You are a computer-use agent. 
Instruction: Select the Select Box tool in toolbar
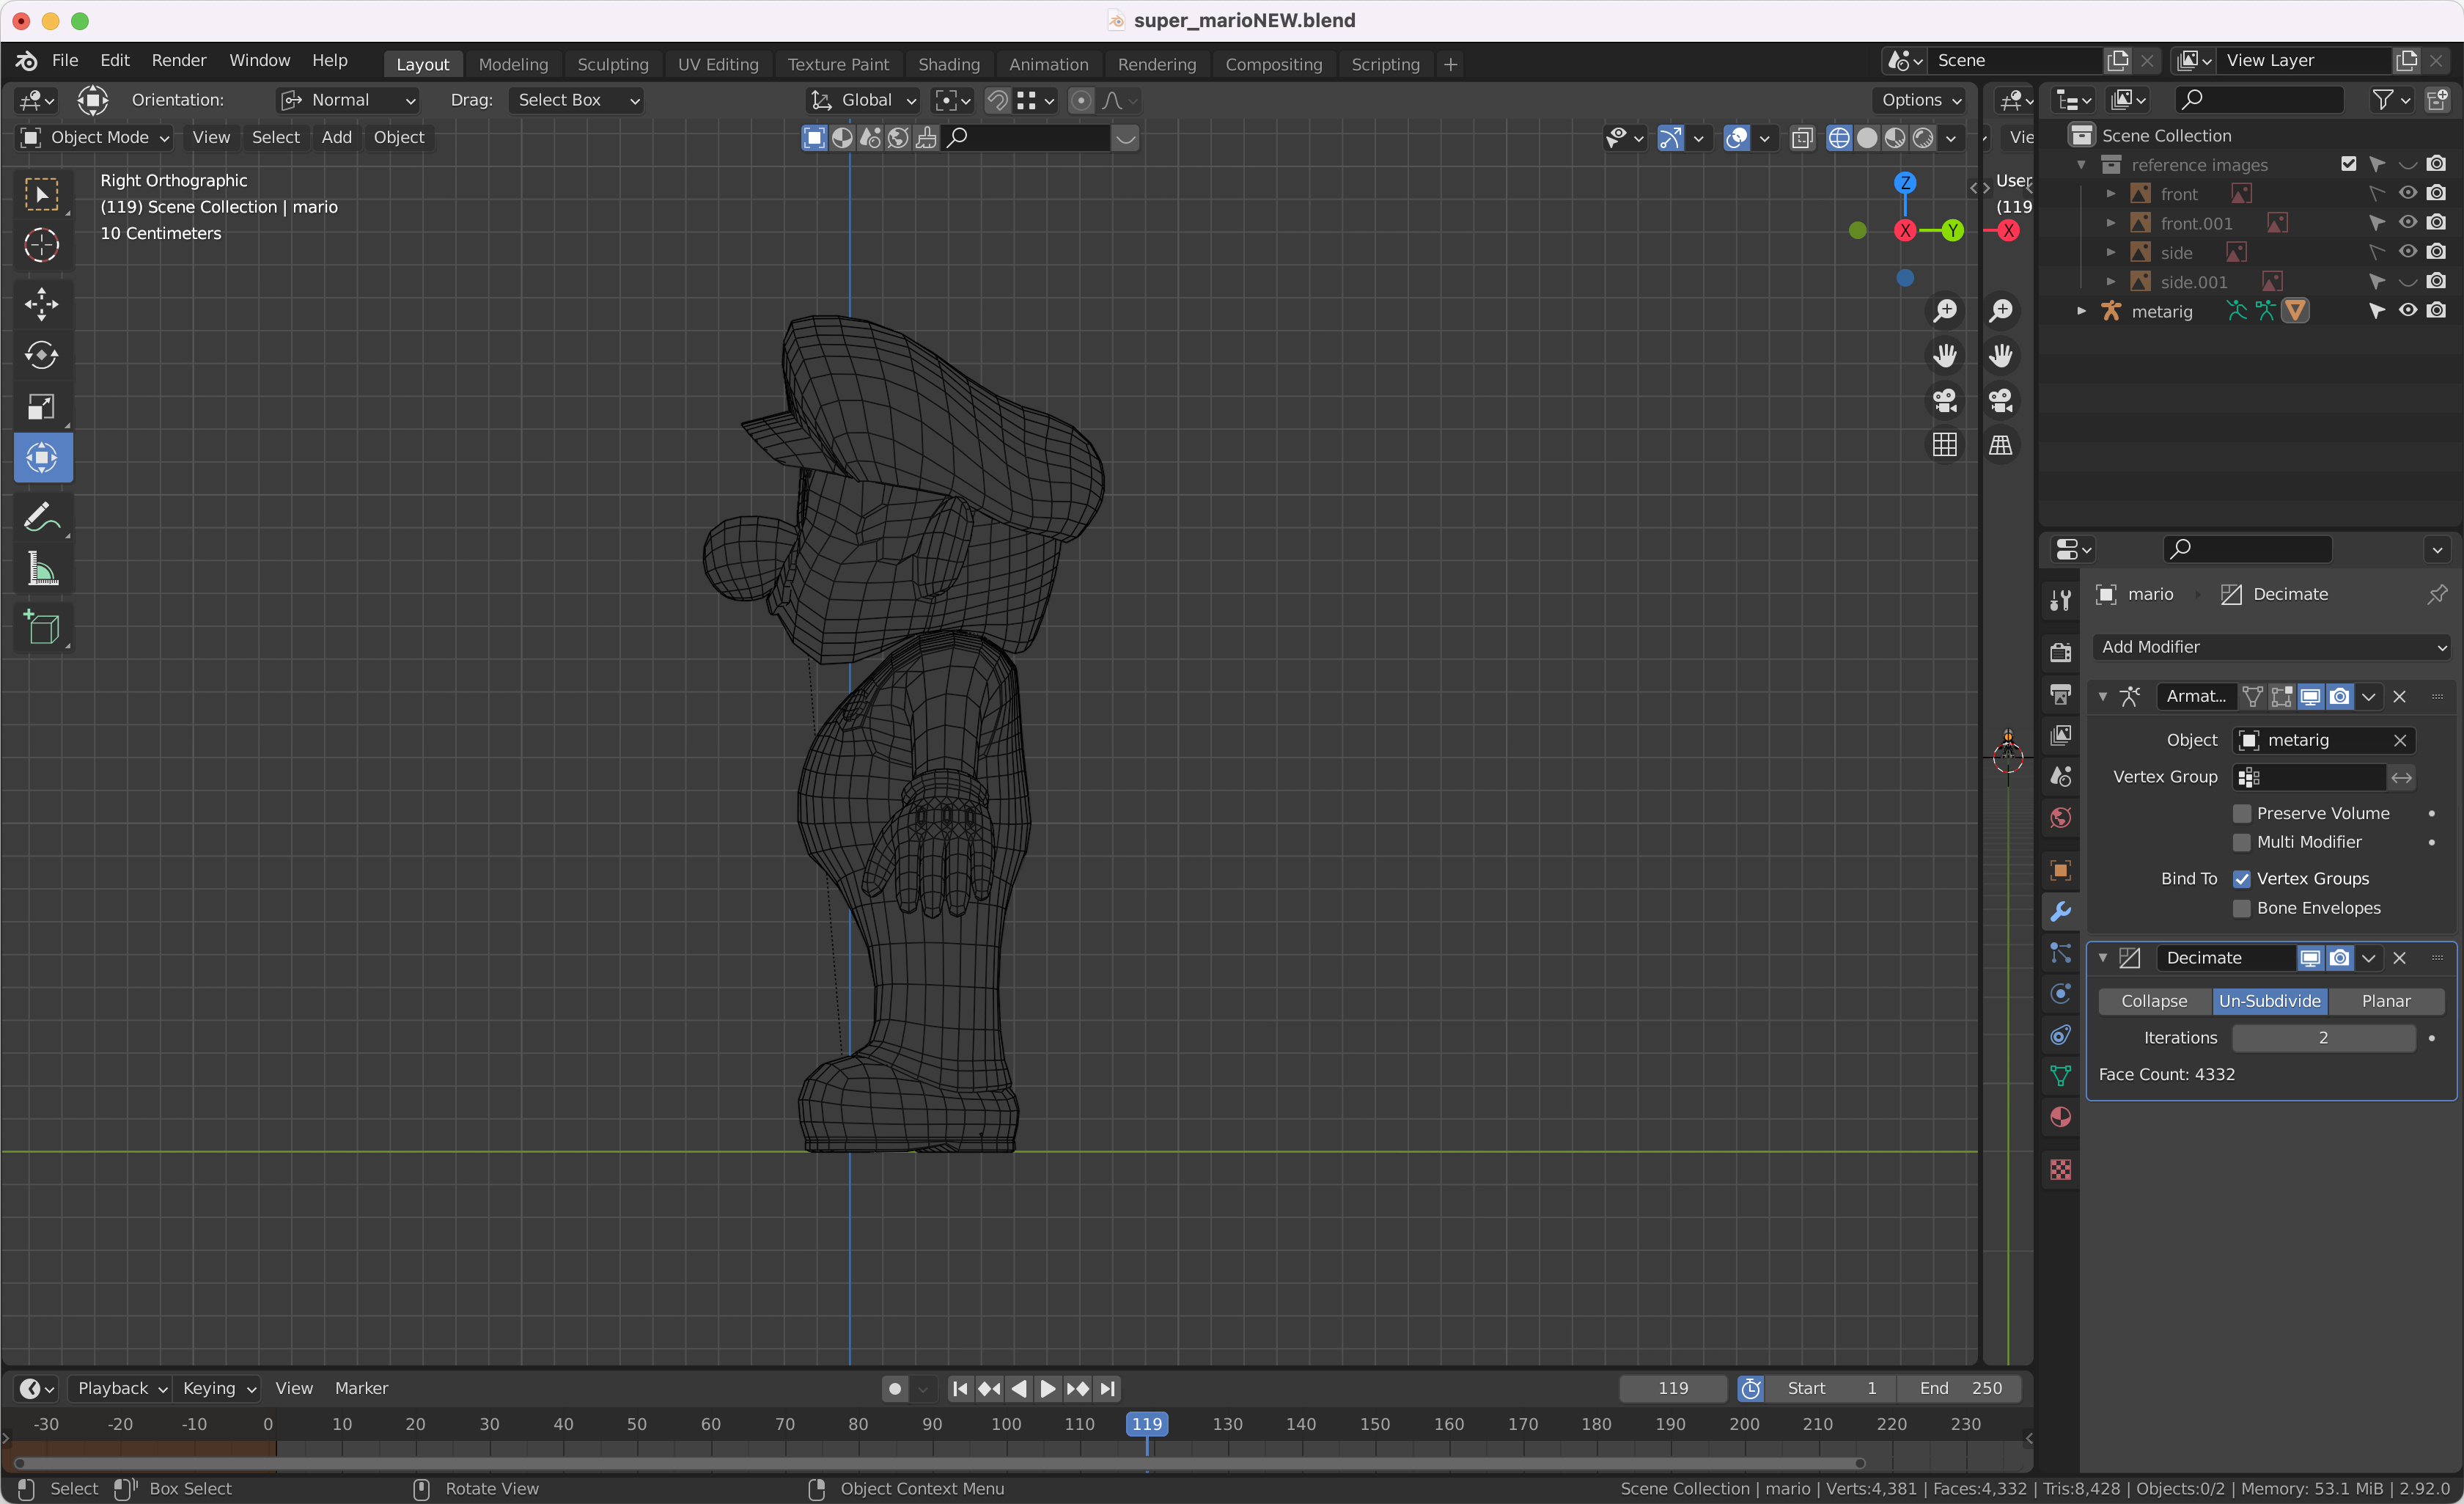[42, 194]
